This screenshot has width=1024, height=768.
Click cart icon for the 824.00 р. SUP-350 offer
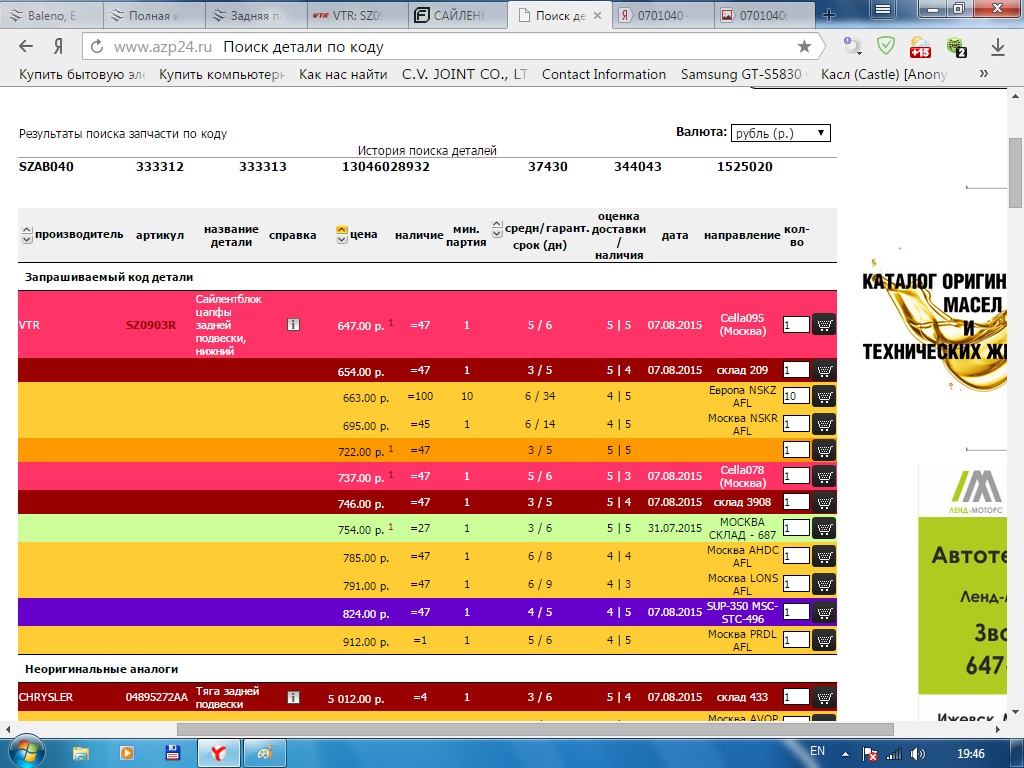(x=823, y=612)
